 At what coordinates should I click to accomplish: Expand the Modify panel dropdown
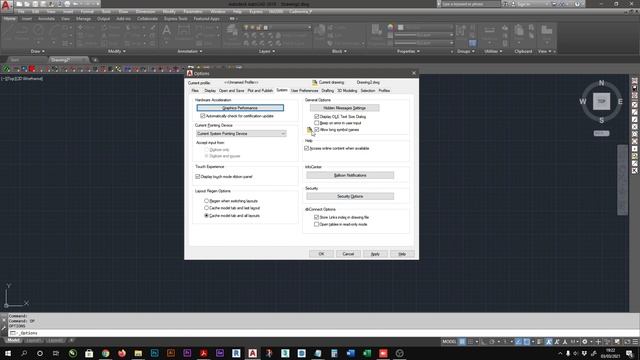pyautogui.click(x=117, y=51)
